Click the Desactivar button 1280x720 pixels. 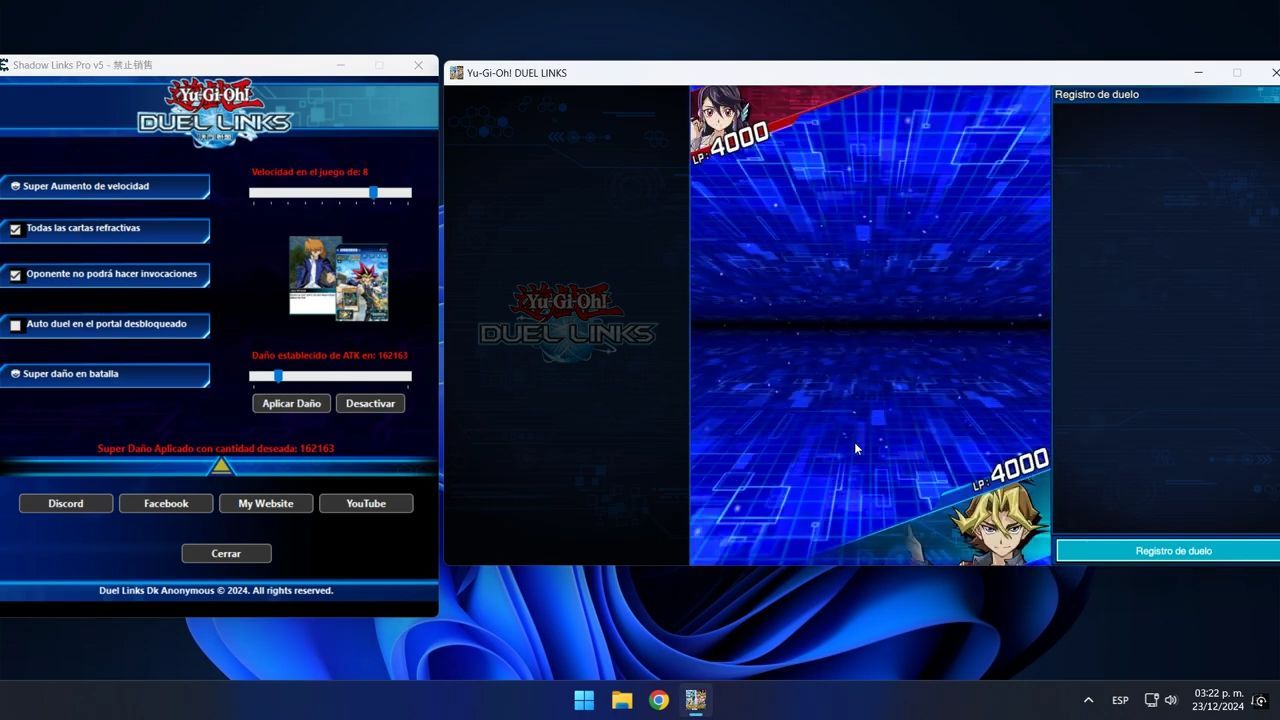(370, 403)
